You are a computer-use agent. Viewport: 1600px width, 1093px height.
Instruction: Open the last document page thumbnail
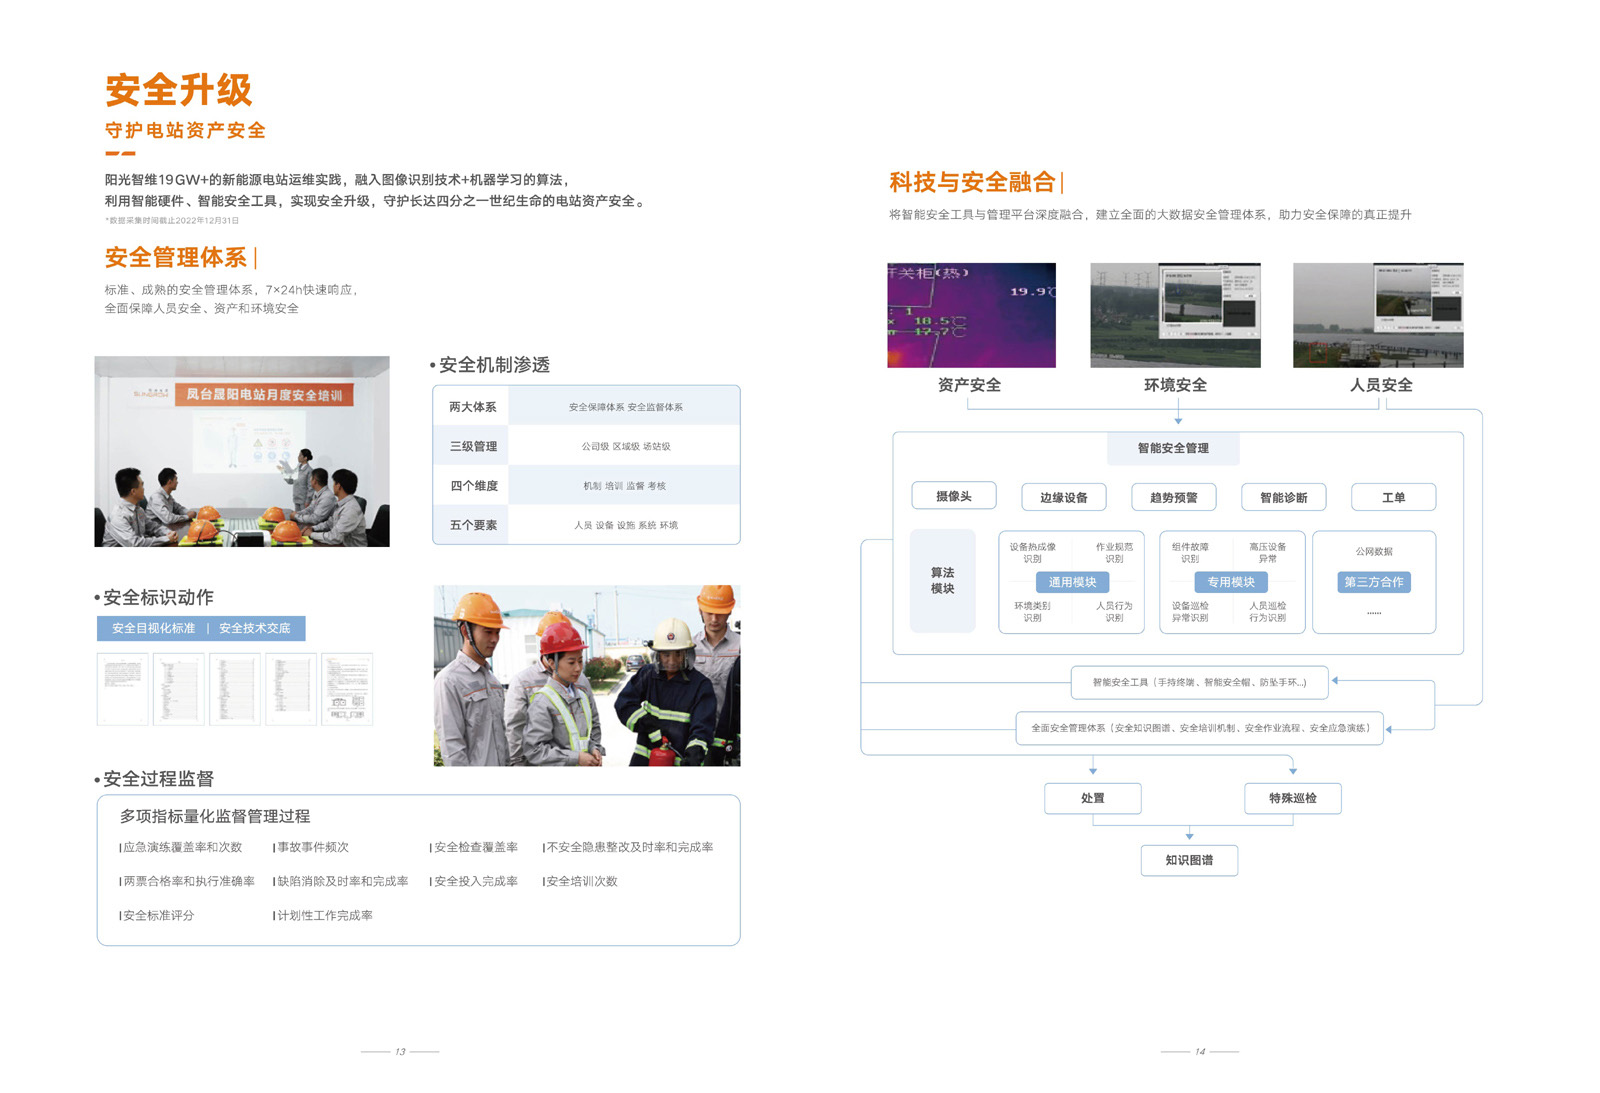pos(347,689)
